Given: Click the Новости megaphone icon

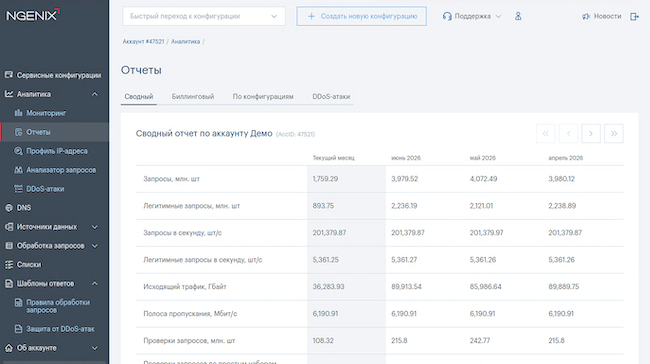Looking at the screenshot, I should 586,16.
